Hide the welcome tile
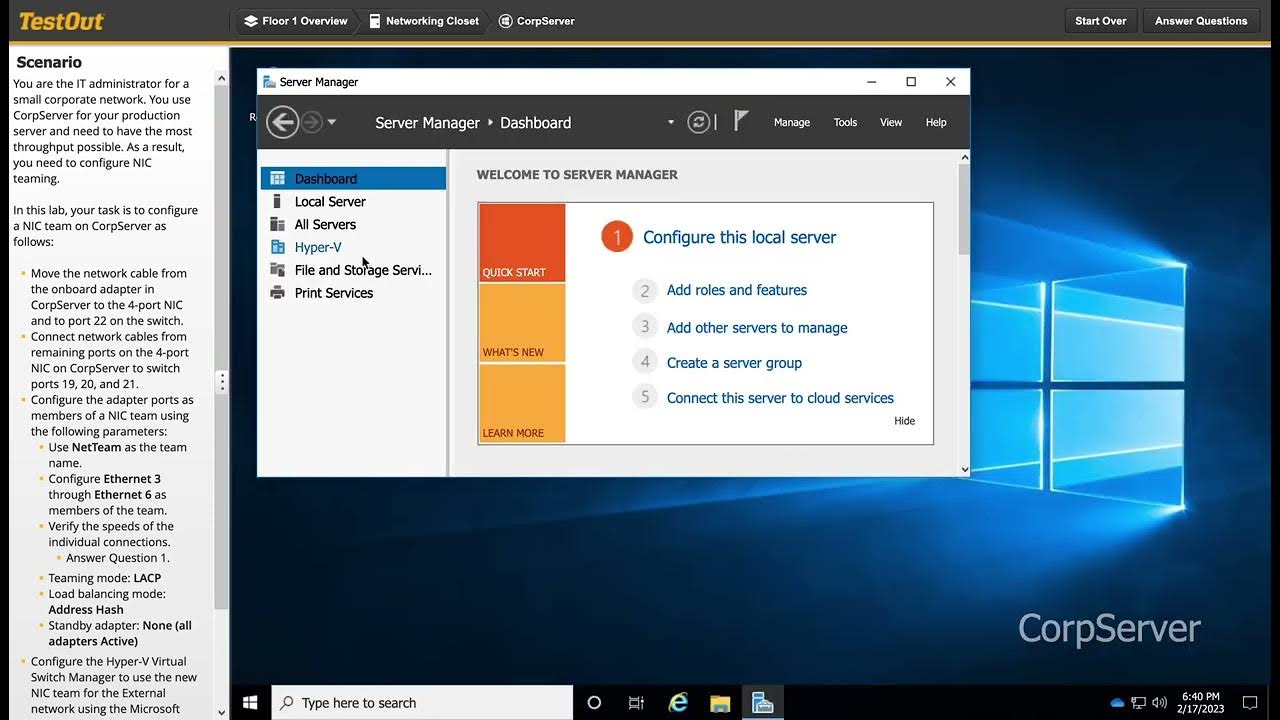The width and height of the screenshot is (1280, 720). (905, 421)
